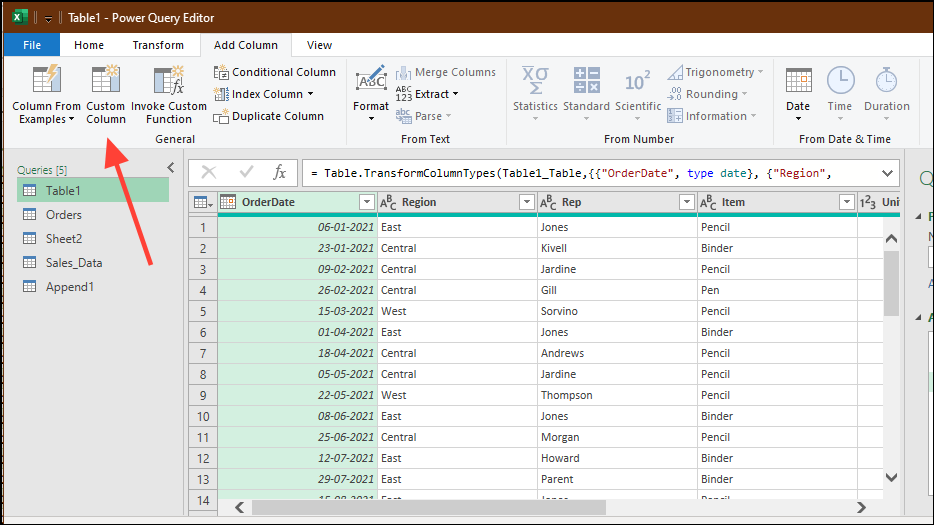This screenshot has height=525, width=934.
Task: Click Merge Columns
Action: [446, 72]
